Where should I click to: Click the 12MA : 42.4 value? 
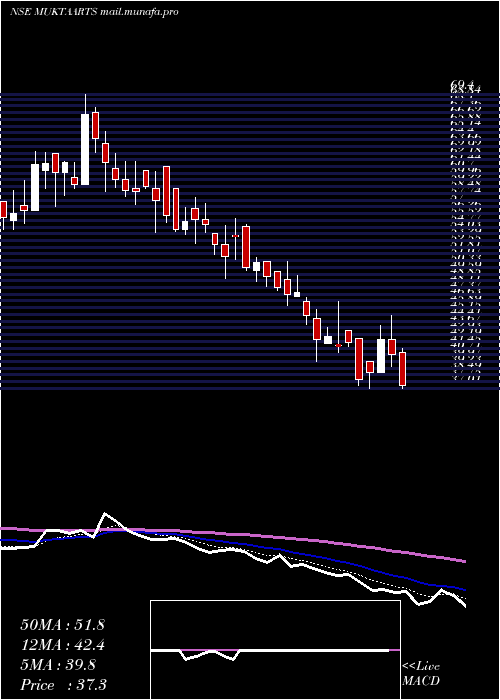(x=62, y=645)
